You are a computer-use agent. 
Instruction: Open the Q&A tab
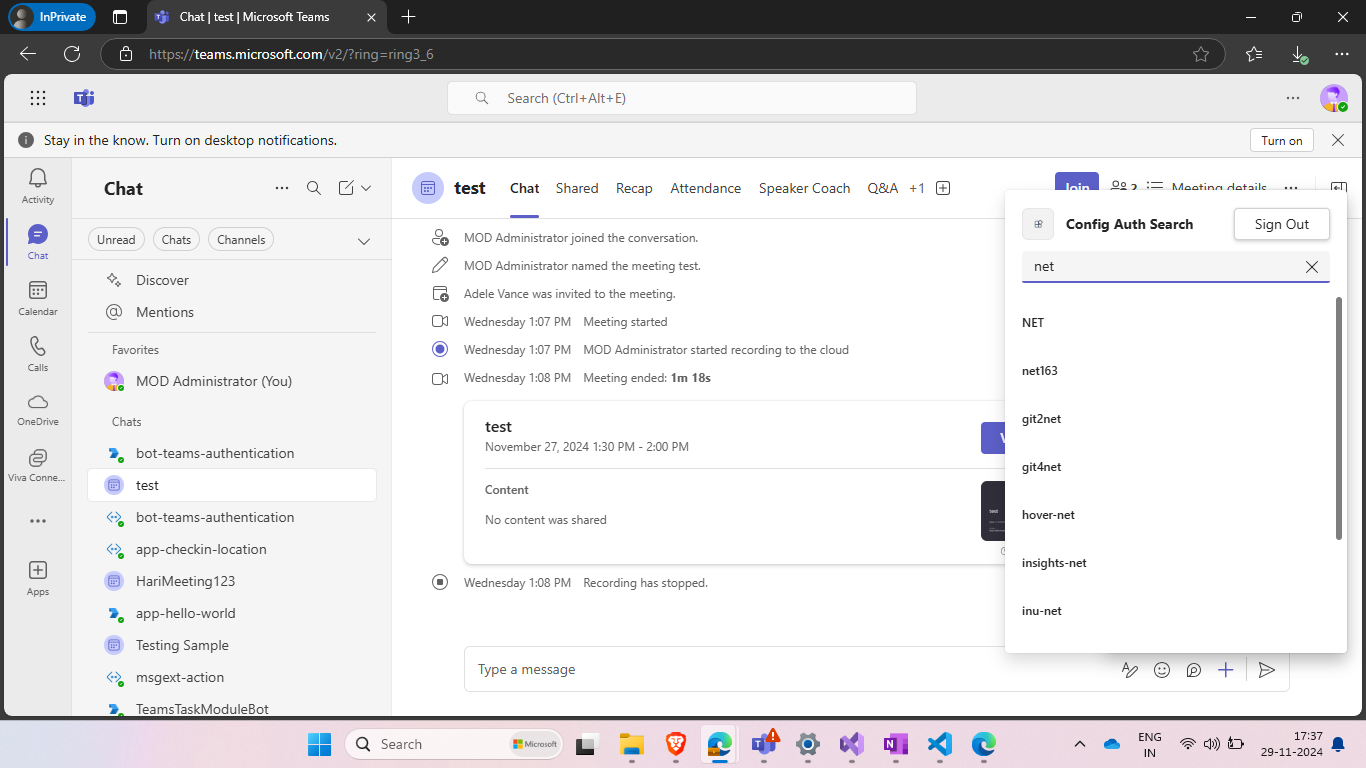coord(883,188)
